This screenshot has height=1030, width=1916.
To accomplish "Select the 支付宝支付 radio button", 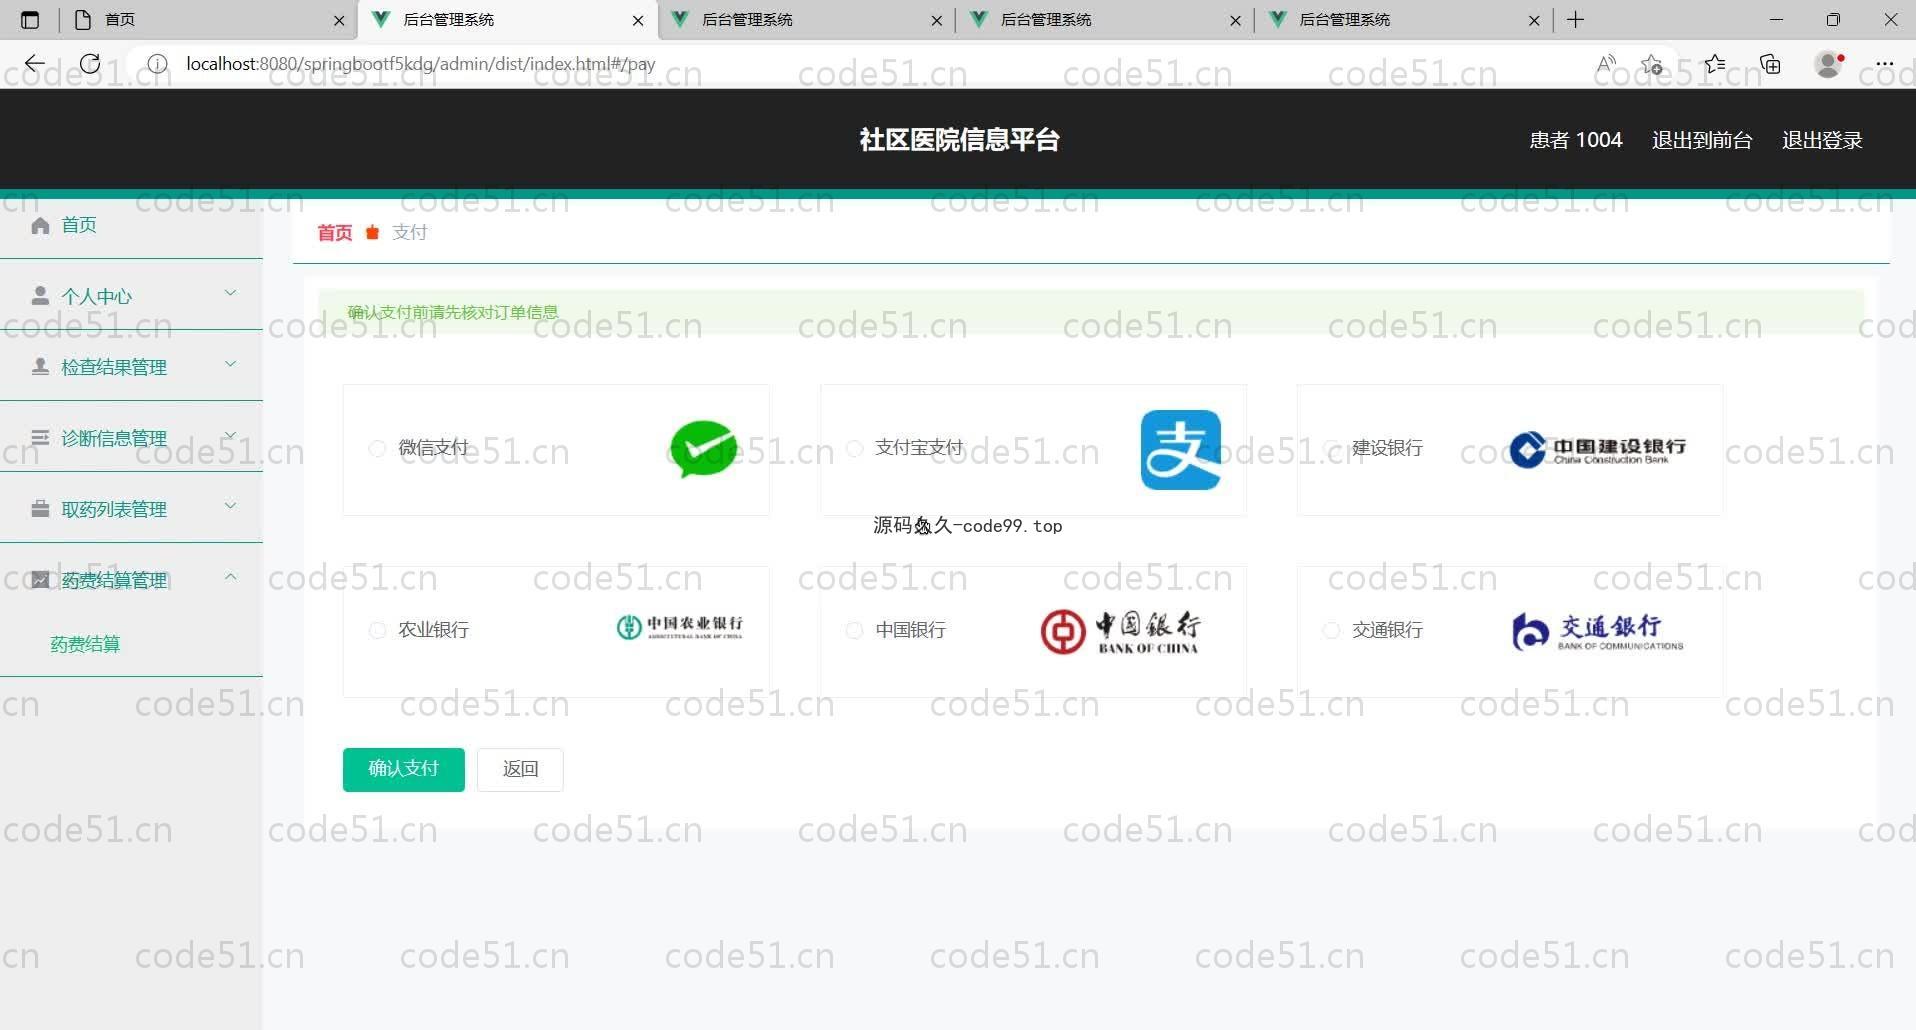I will pos(854,449).
